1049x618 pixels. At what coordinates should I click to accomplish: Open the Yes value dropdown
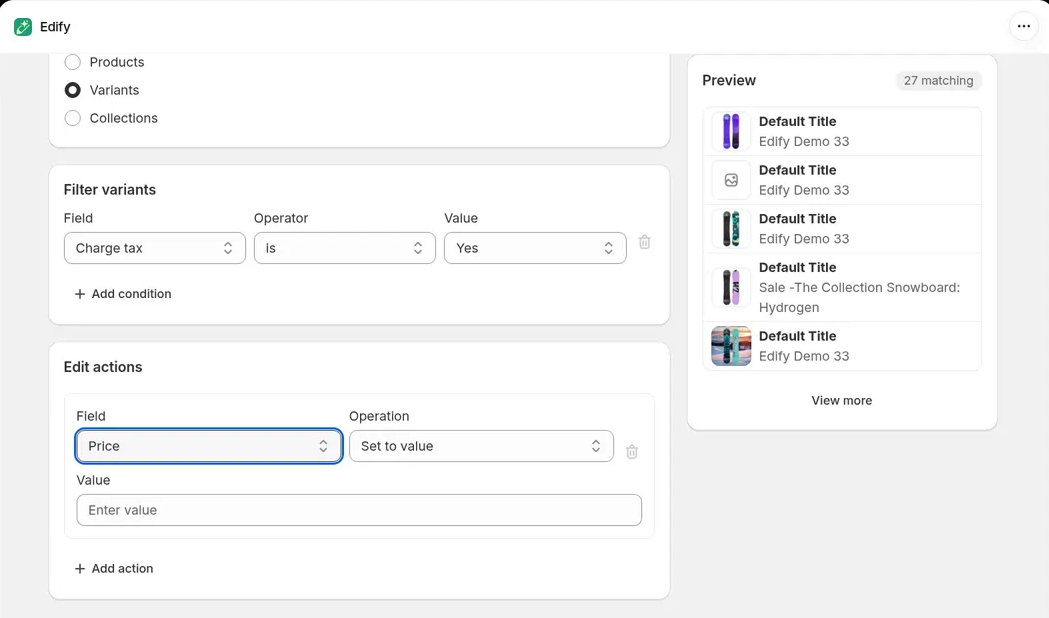click(x=535, y=248)
